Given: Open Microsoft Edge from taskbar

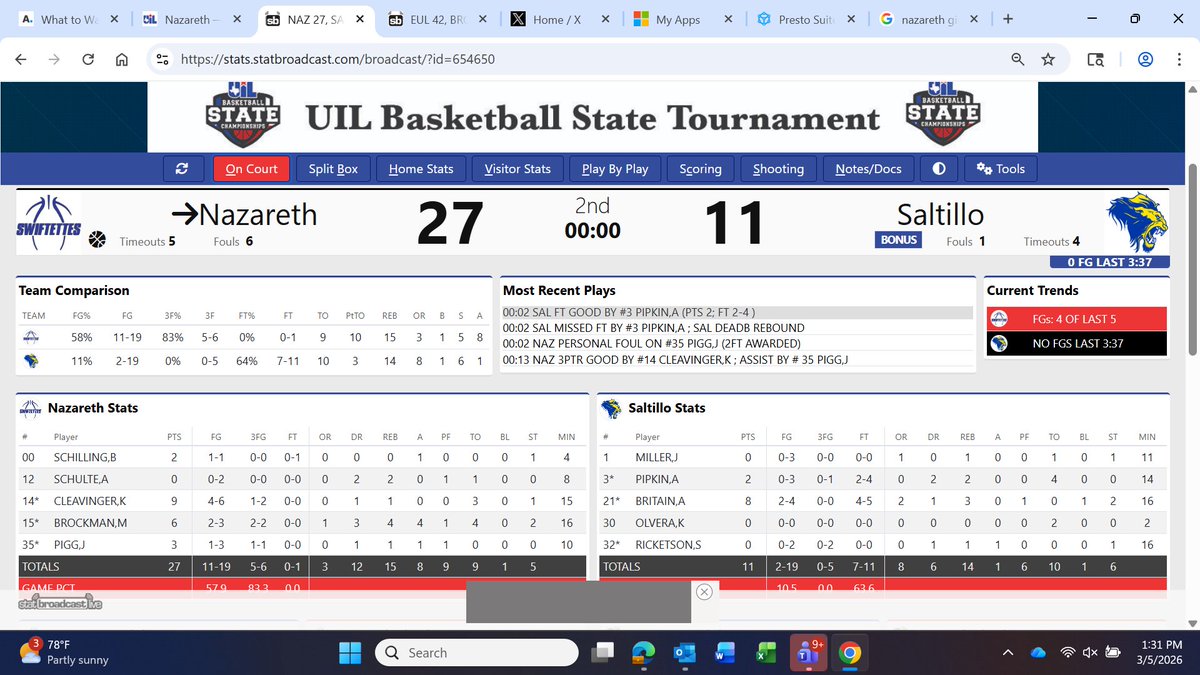Looking at the screenshot, I should tap(643, 653).
